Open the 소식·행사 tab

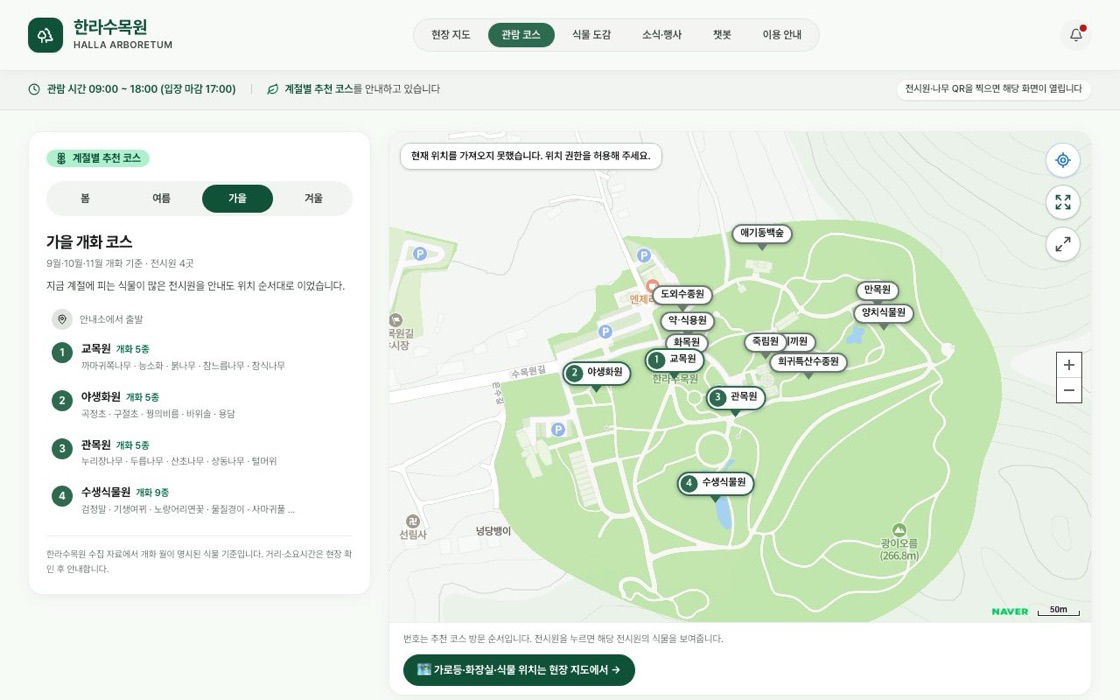coord(662,35)
